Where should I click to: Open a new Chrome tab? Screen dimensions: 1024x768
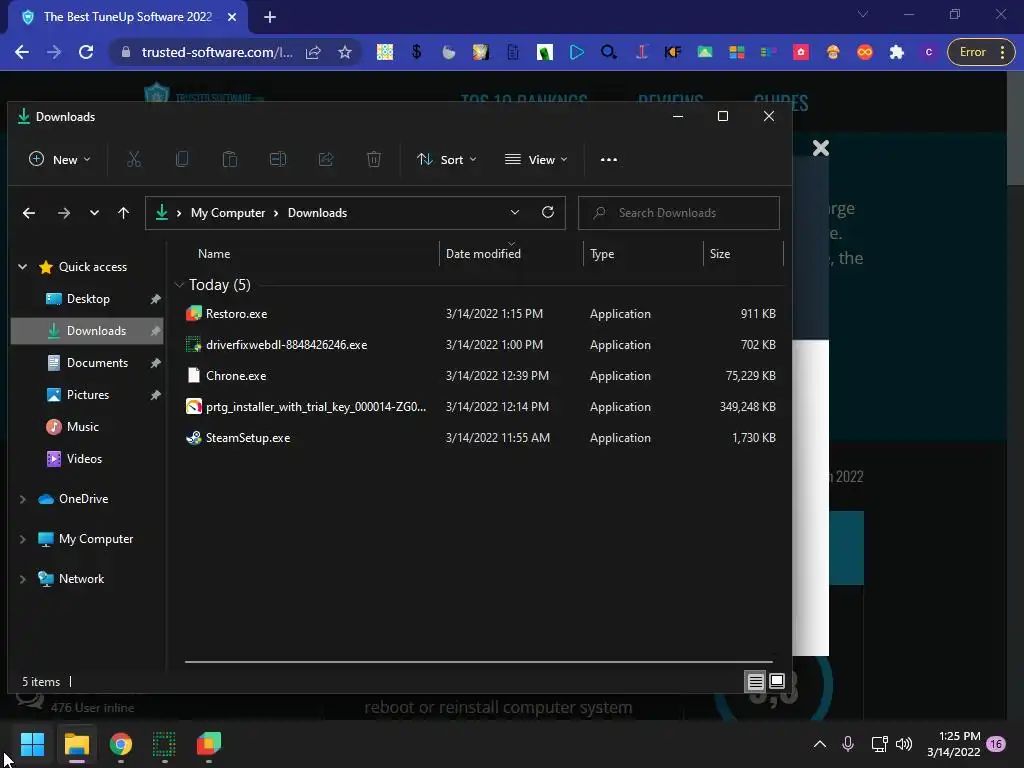tap(270, 17)
